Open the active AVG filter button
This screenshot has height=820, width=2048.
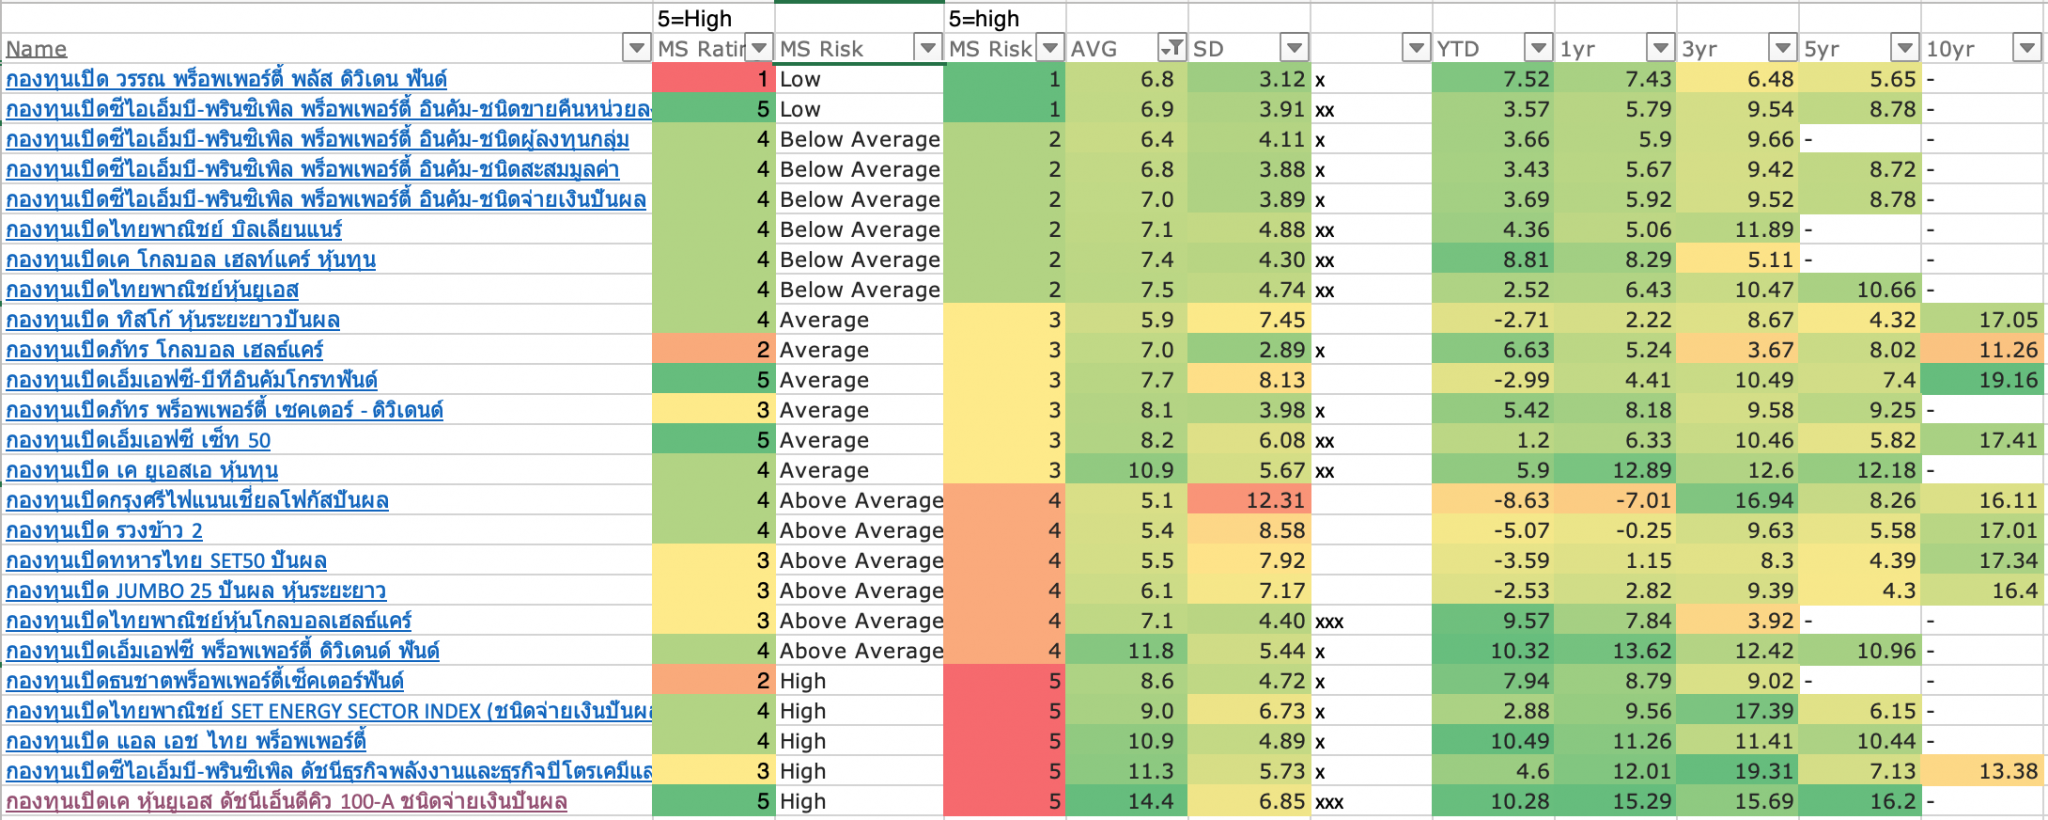(1172, 48)
